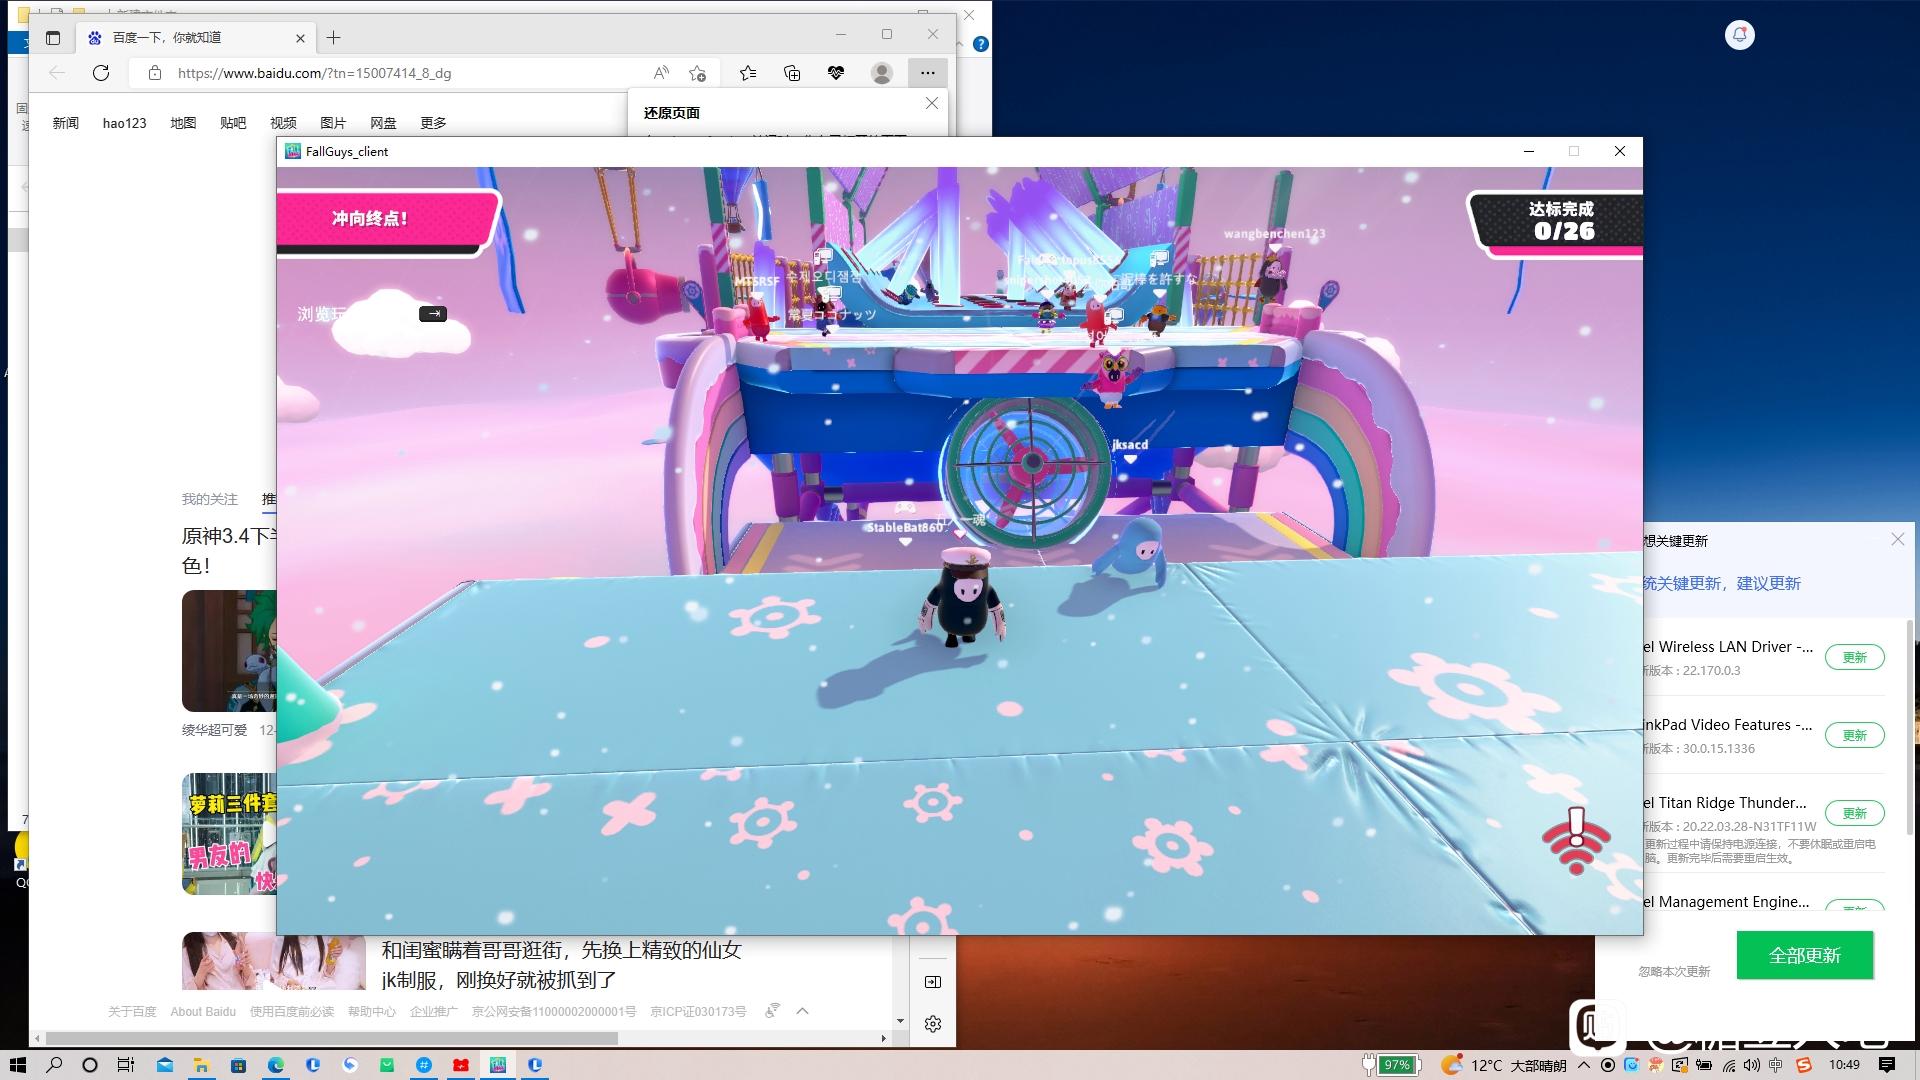The width and height of the screenshot is (1920, 1080).
Task: Select 我的关注 feed tab
Action: 210,499
